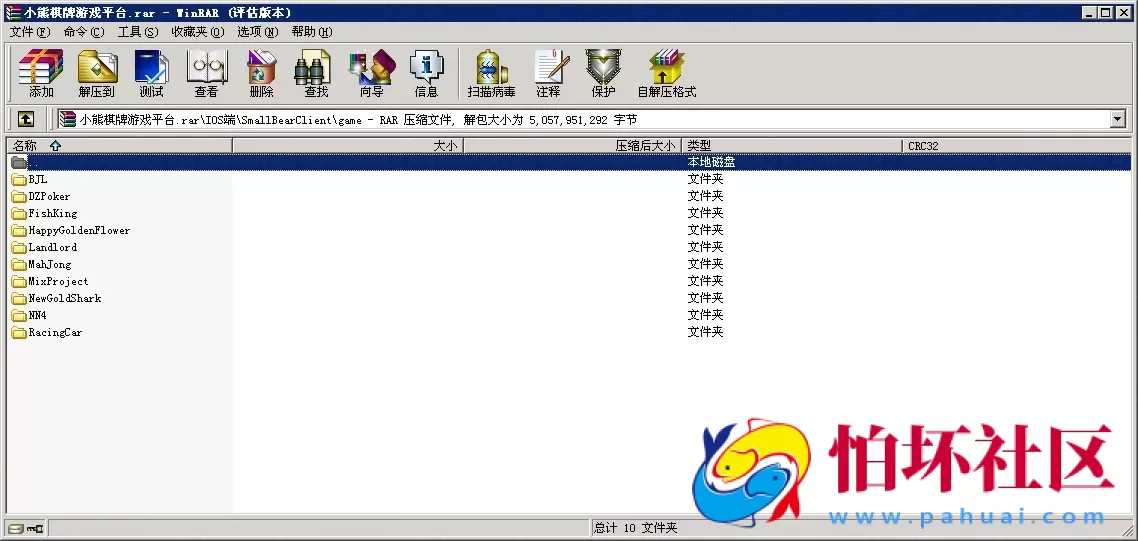Image resolution: width=1138 pixels, height=541 pixels.
Task: Open the 工具(S) menu
Action: pyautogui.click(x=138, y=32)
